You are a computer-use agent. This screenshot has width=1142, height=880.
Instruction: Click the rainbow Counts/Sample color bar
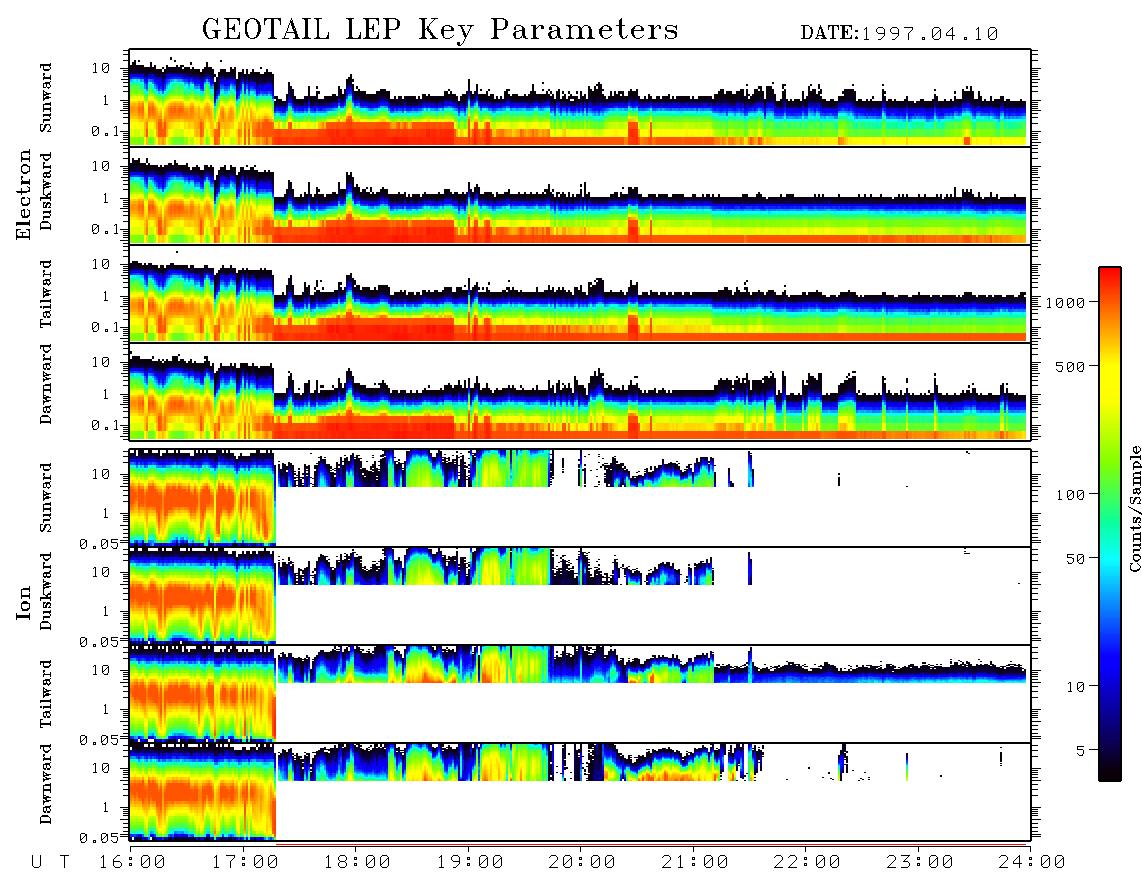[x=1110, y=524]
